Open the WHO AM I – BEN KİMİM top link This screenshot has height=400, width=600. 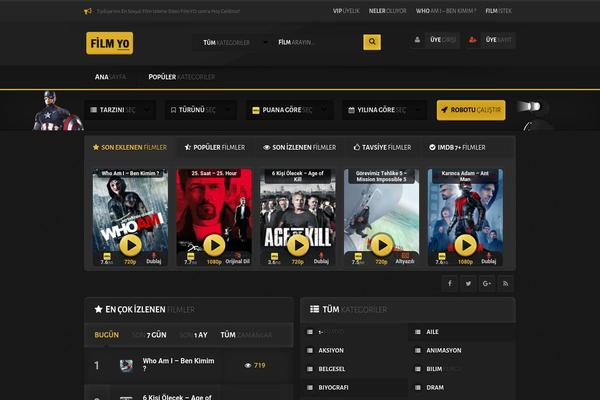[x=446, y=11]
